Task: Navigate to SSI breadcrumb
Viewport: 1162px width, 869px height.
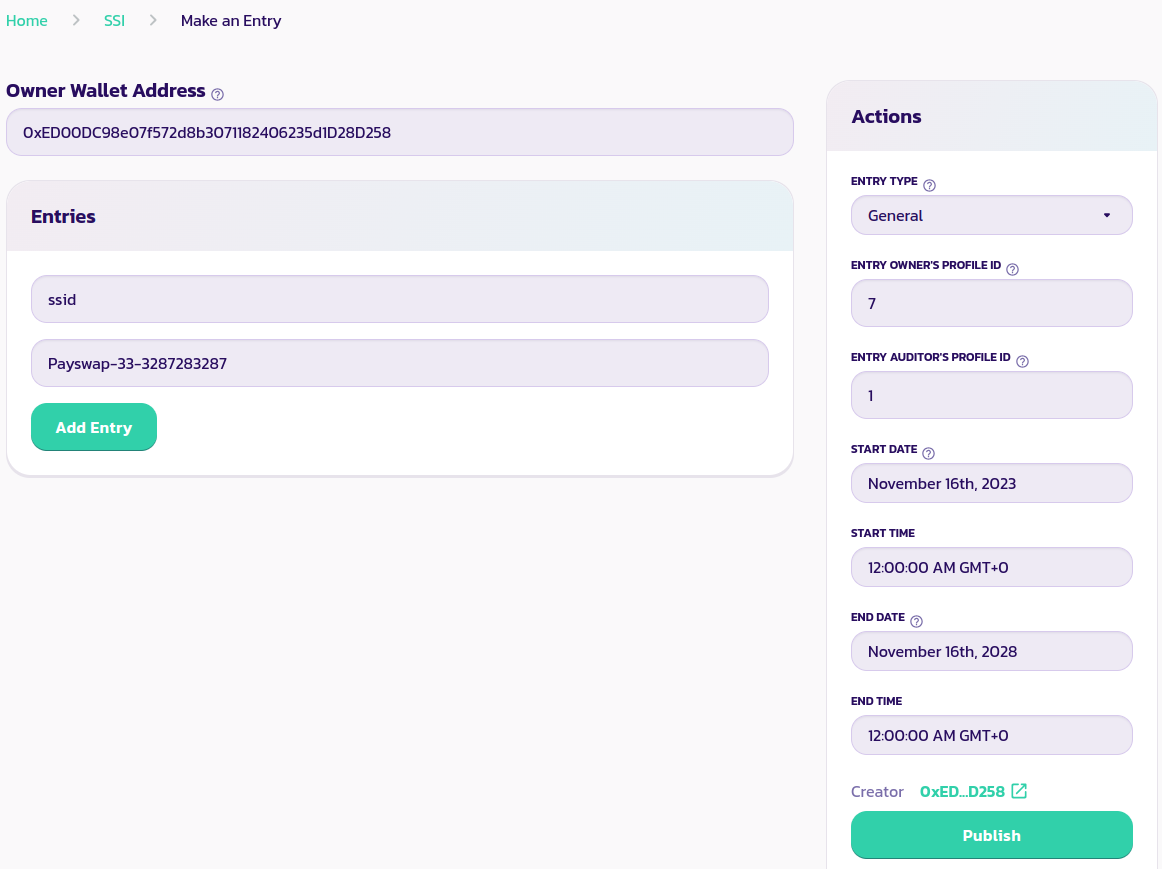Action: tap(114, 20)
